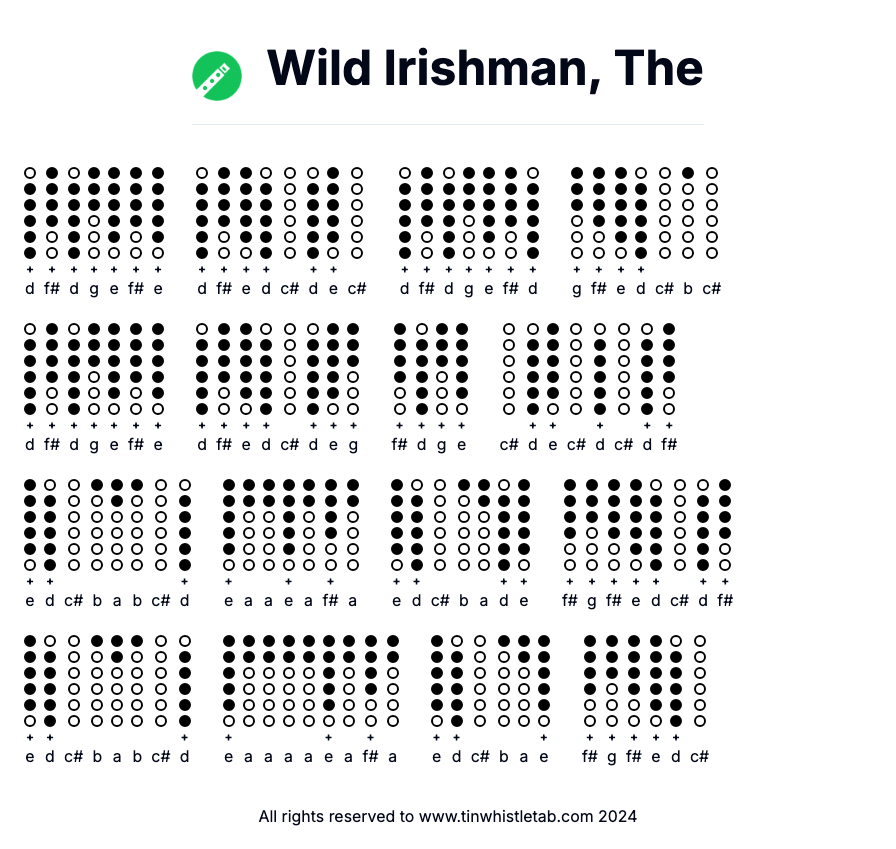Click the "Wild Irishman, The" song title
The image size is (896, 849).
(485, 68)
